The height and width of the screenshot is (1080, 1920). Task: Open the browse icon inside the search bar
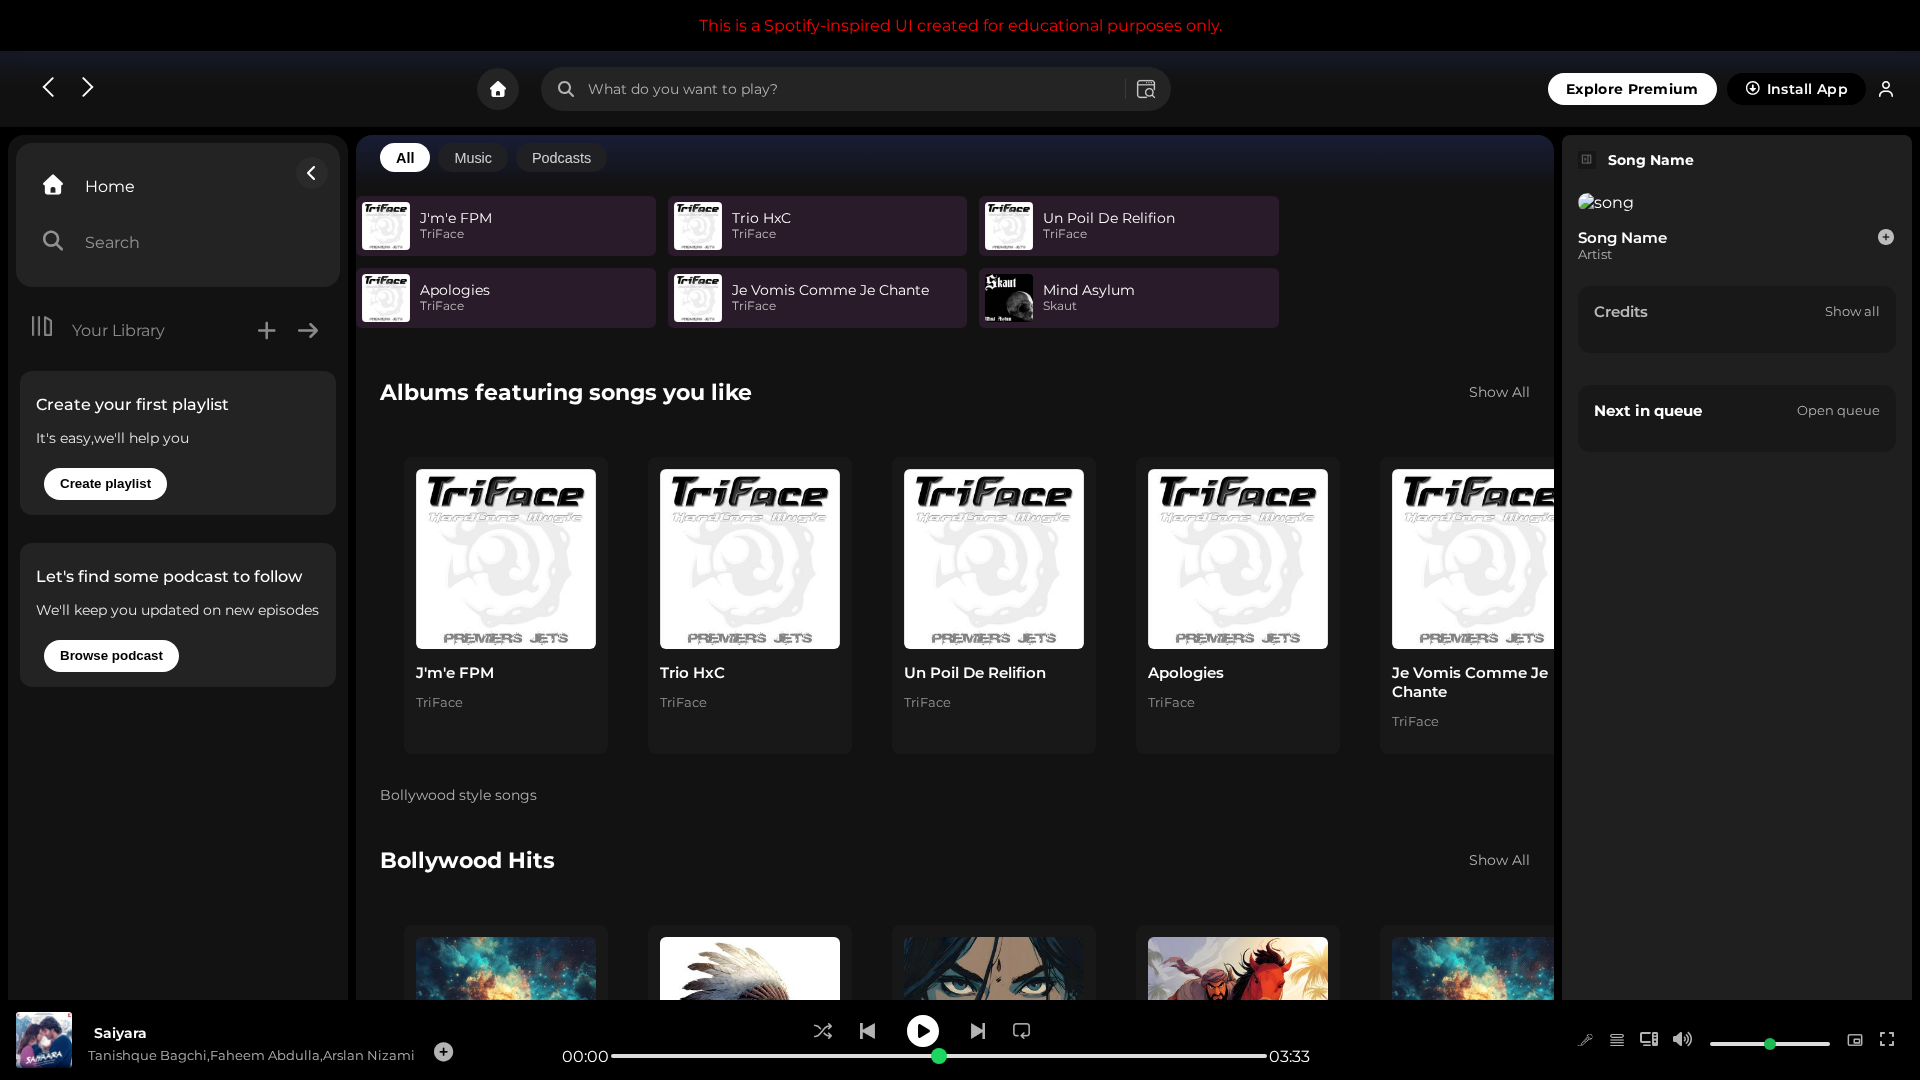[x=1146, y=89]
